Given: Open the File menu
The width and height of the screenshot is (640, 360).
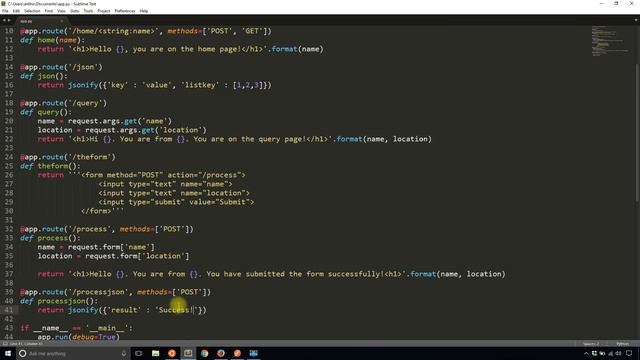Looking at the screenshot, I should (x=5, y=11).
